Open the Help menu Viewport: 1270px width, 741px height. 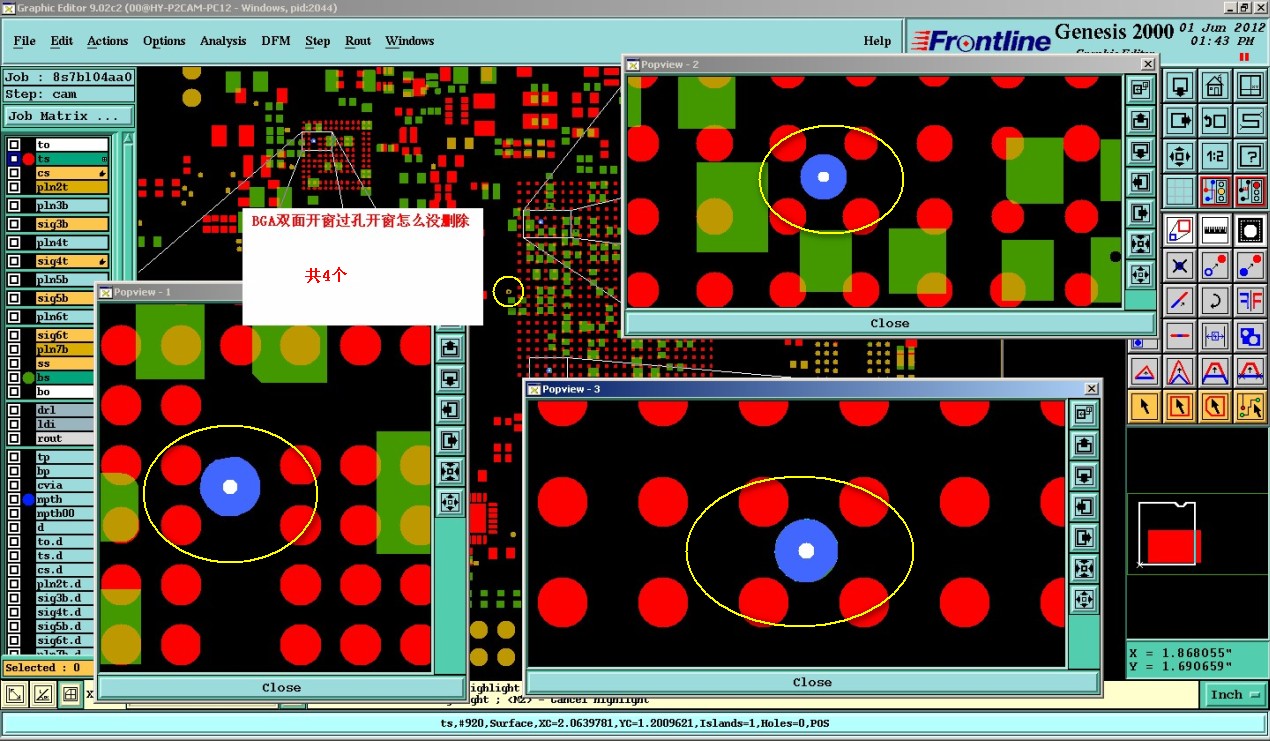[x=877, y=41]
